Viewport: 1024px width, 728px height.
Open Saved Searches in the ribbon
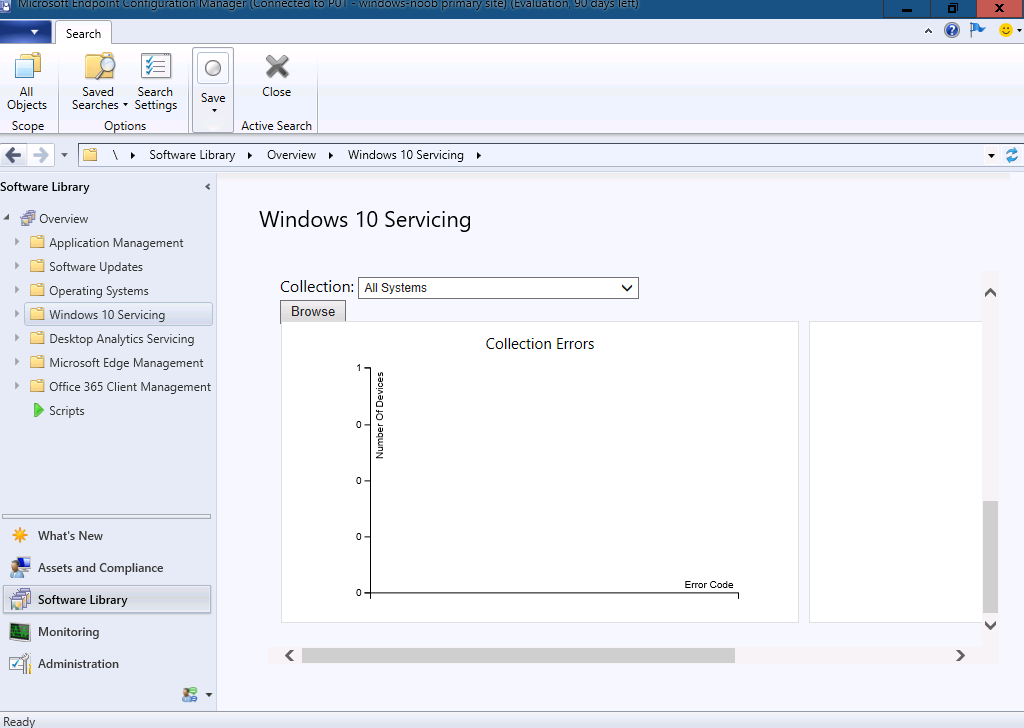click(x=99, y=82)
